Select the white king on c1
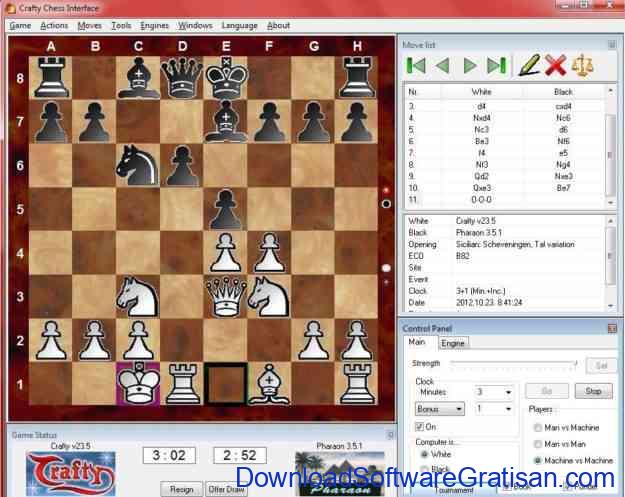 point(138,384)
